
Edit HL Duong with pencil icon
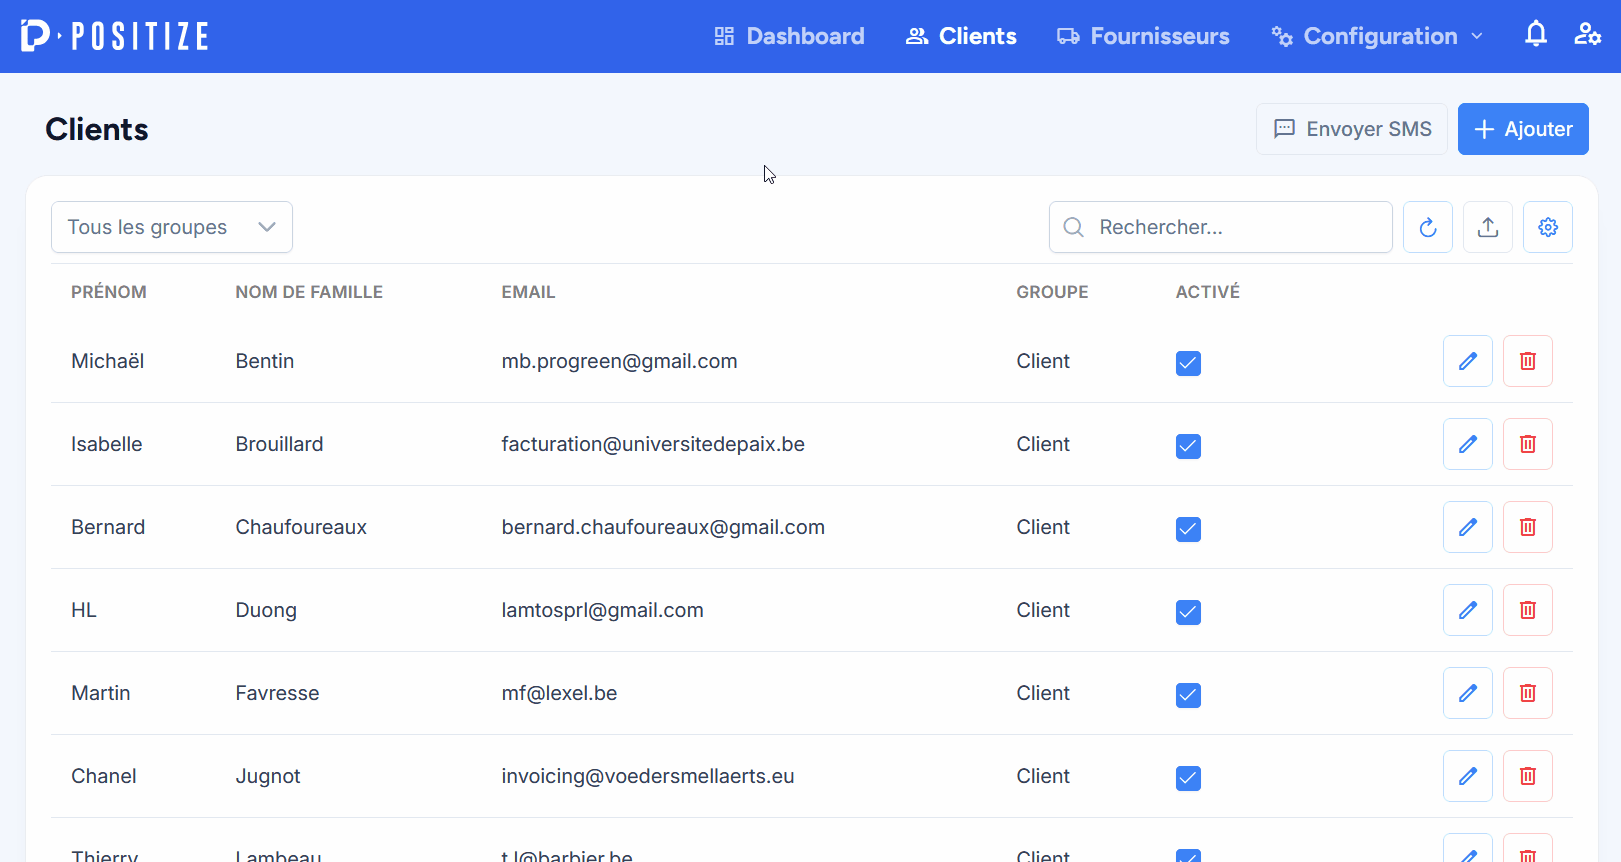1467,610
